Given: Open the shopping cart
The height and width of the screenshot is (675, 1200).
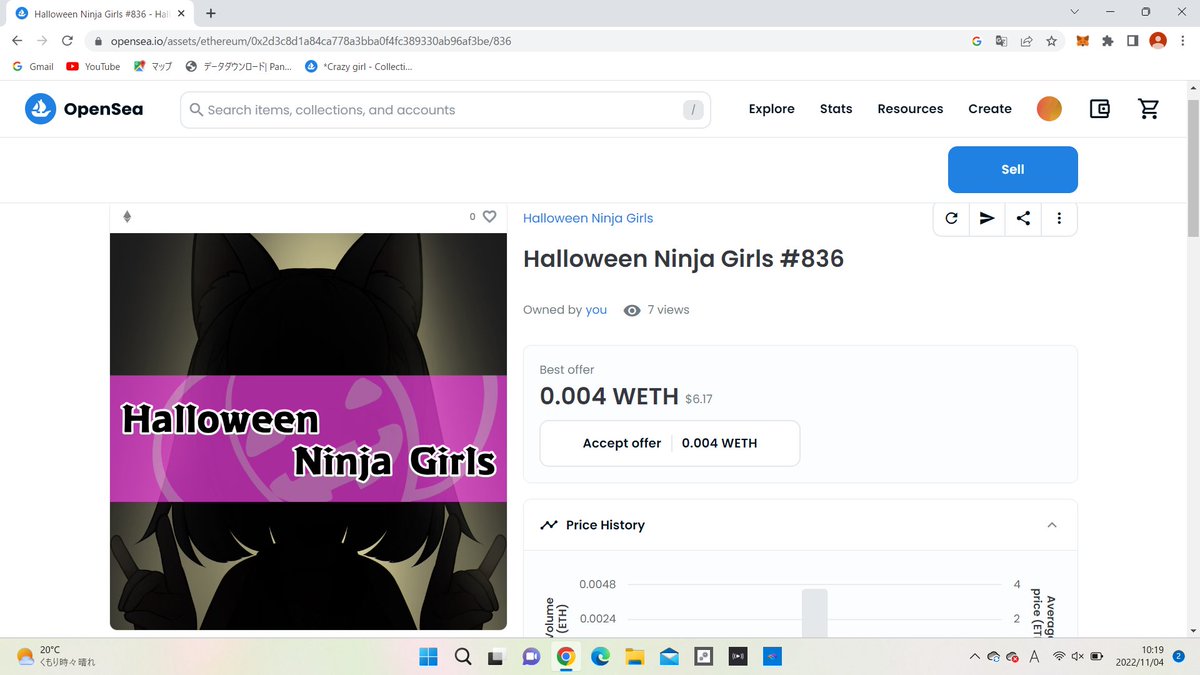Looking at the screenshot, I should [1149, 109].
